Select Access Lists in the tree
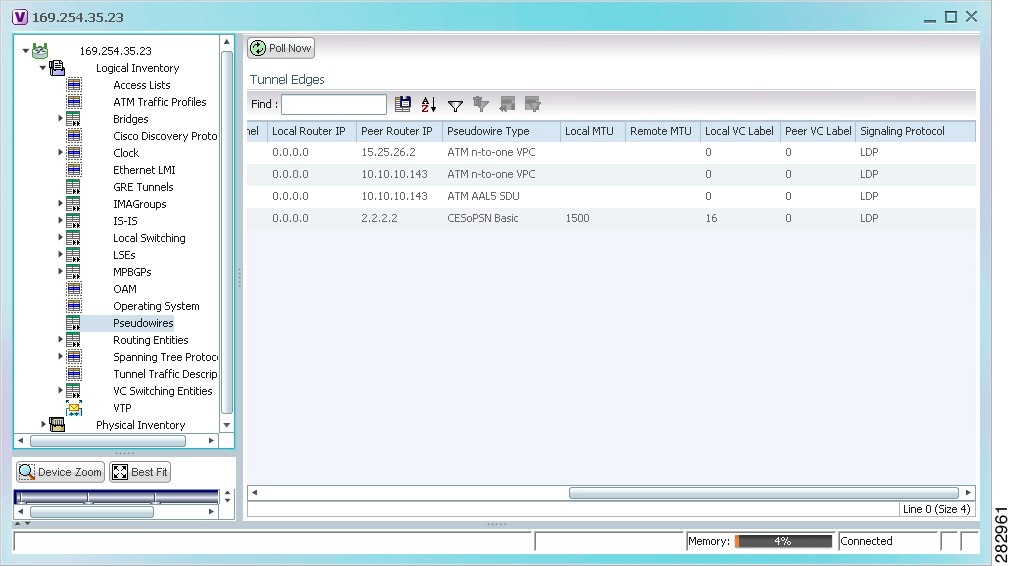The image size is (1012, 566). point(141,85)
